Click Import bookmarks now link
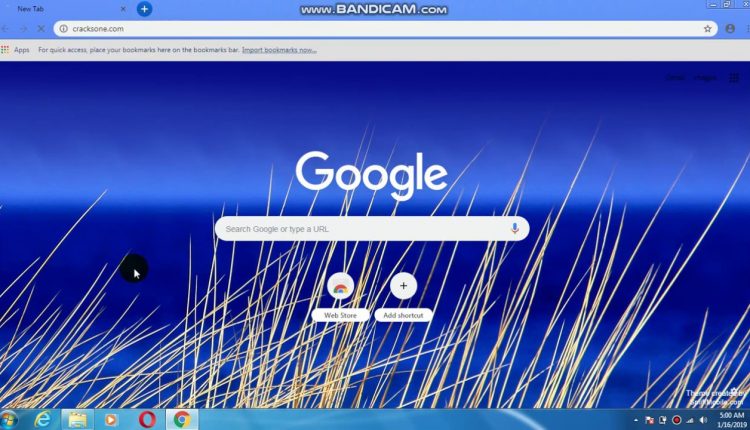 coord(279,50)
